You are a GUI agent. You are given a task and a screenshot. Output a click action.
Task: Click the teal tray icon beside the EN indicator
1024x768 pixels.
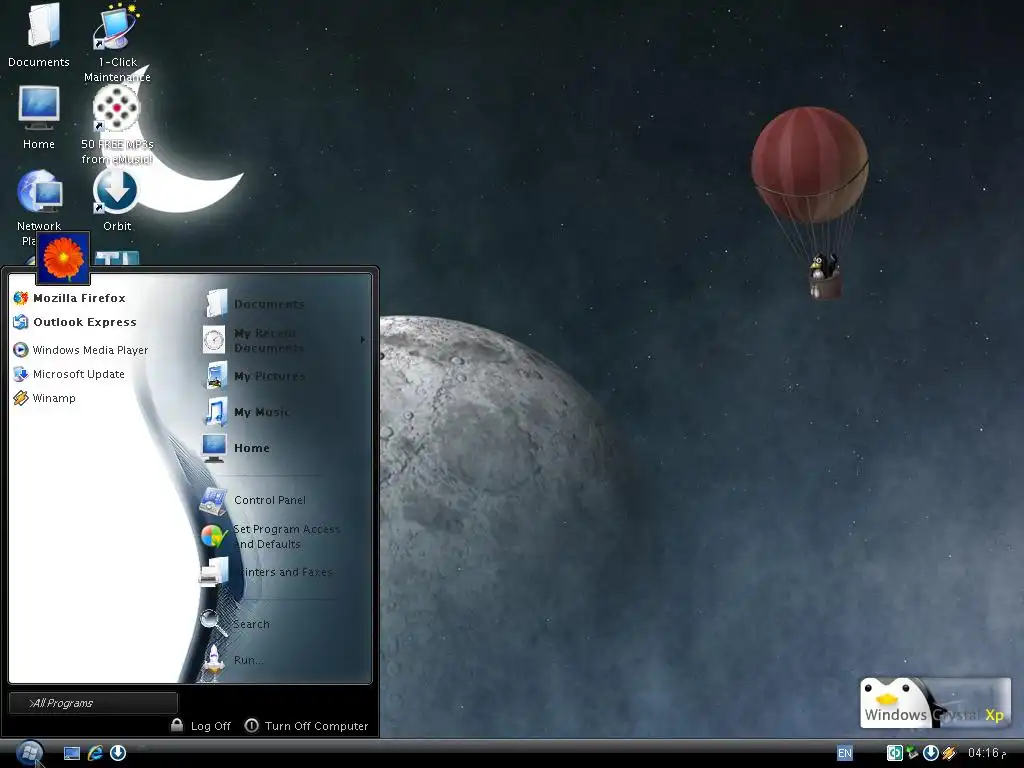click(894, 753)
